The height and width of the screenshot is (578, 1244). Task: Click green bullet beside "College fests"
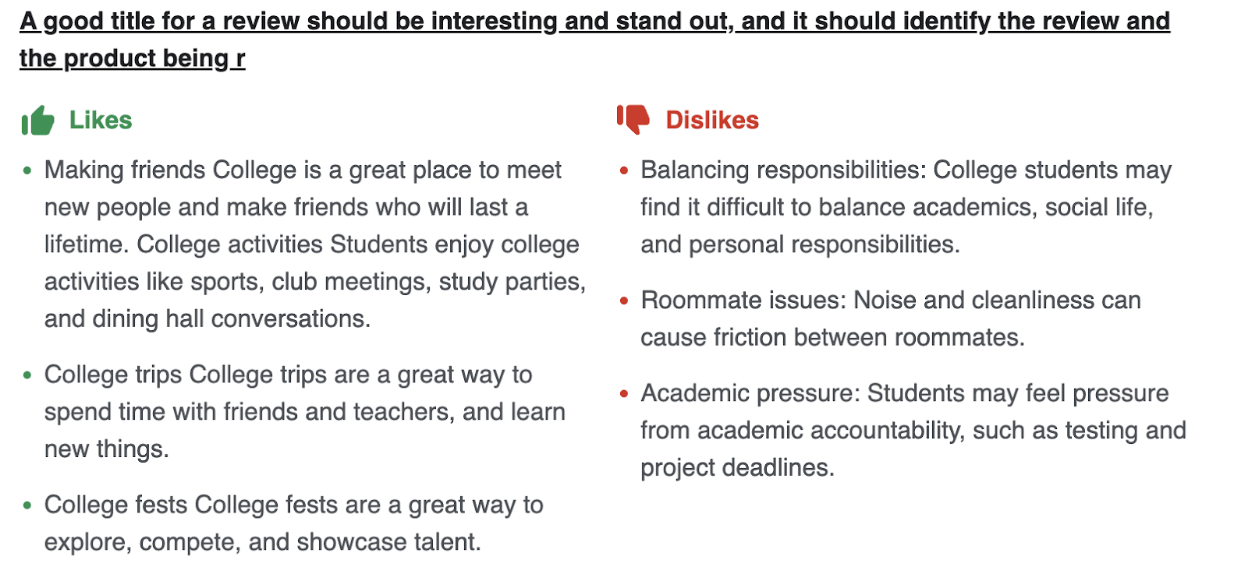coord(27,506)
